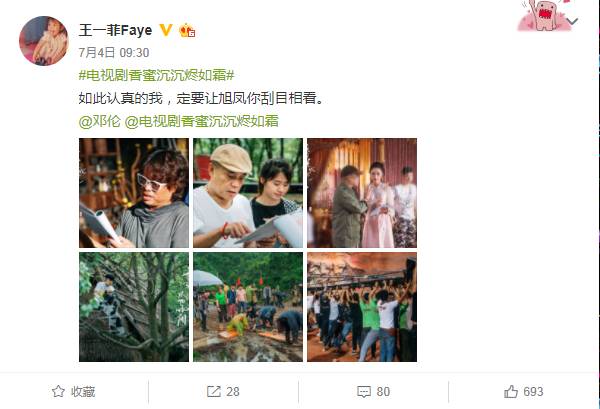This screenshot has height=409, width=600.
Task: Open the user avatar profile picture
Action: point(44,41)
